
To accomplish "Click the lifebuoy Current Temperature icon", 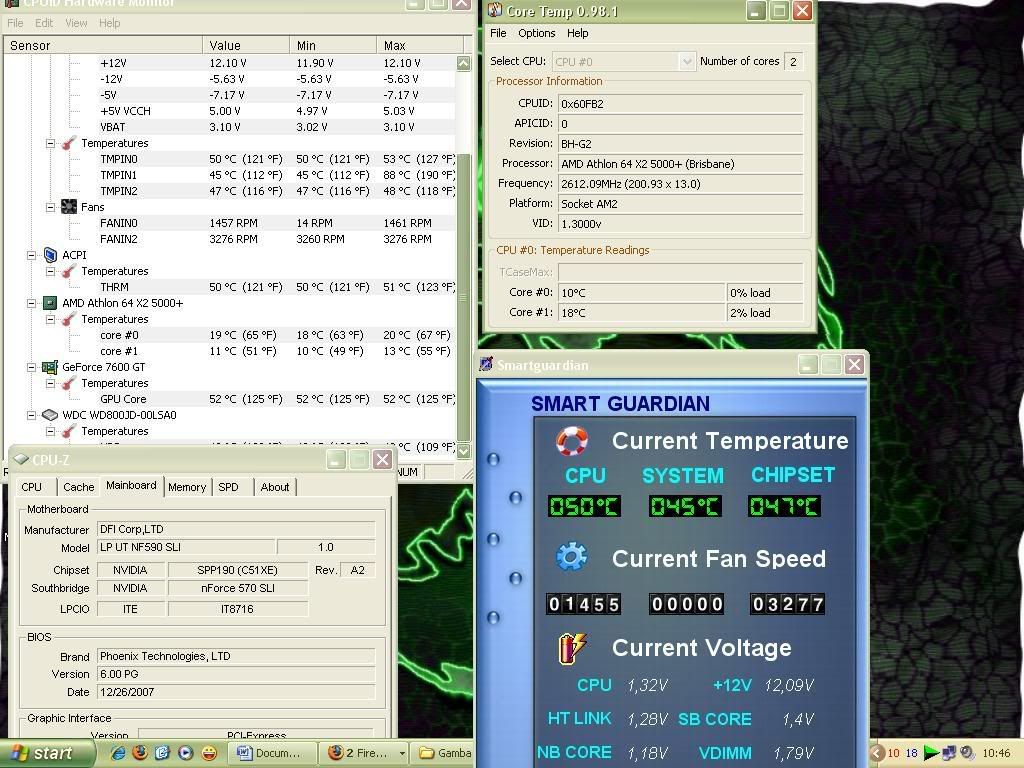I will coord(571,441).
